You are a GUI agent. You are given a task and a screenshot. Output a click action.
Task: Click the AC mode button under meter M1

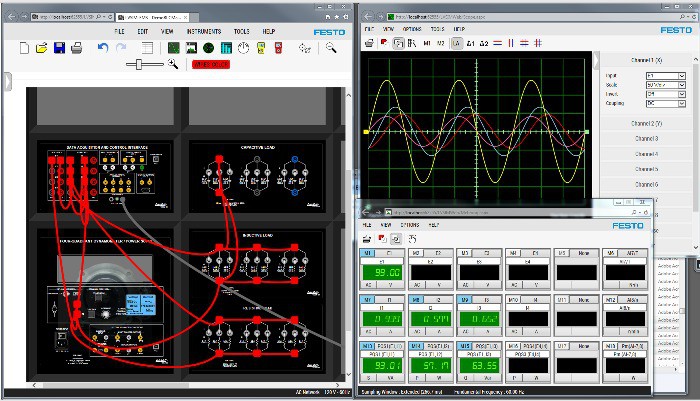coord(367,284)
